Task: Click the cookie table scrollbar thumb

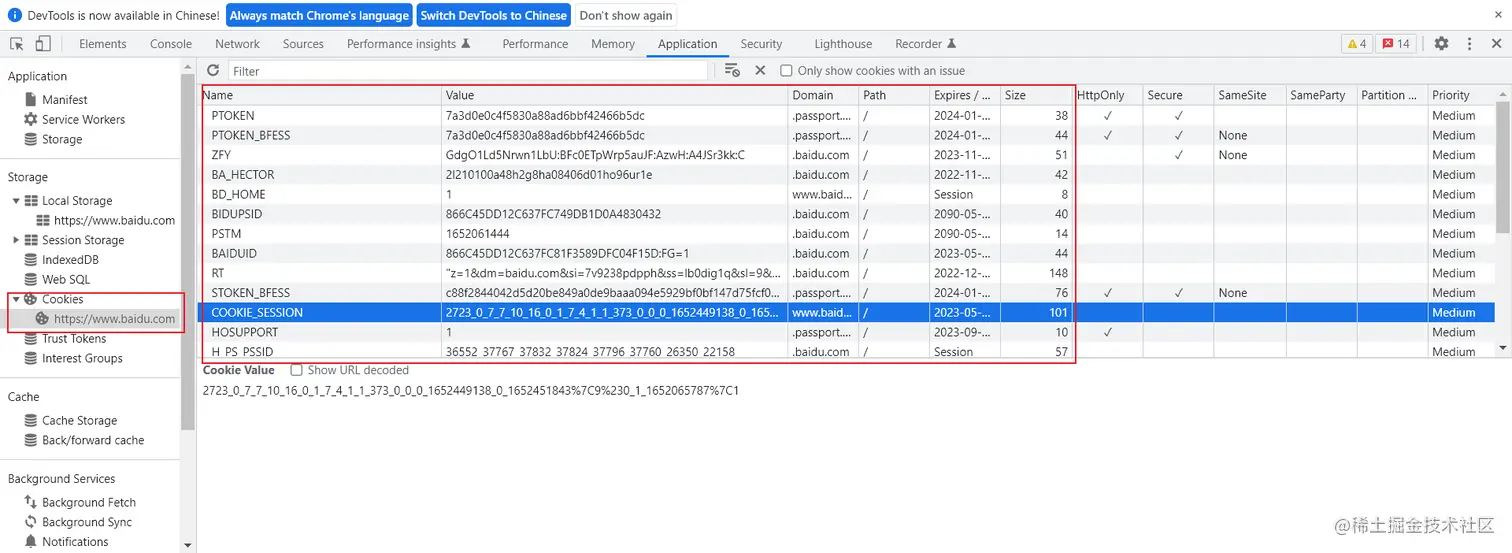Action: coord(1503,168)
